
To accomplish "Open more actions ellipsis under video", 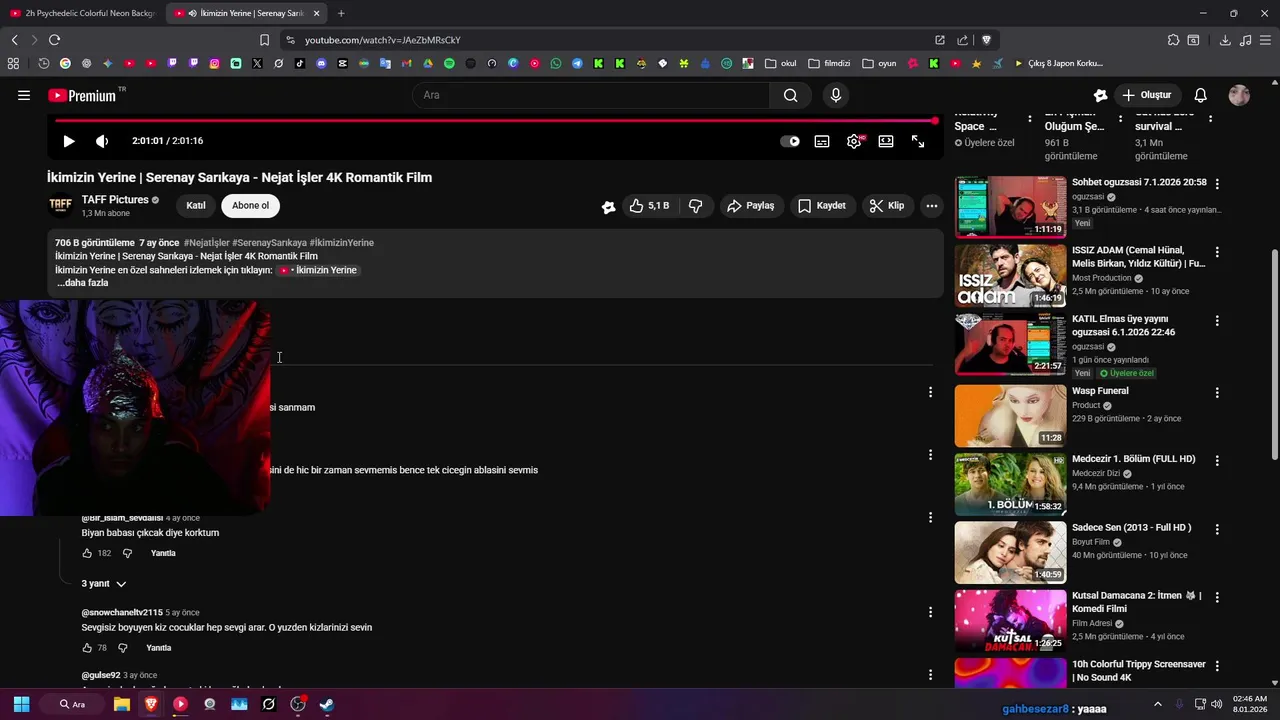I will click(932, 206).
